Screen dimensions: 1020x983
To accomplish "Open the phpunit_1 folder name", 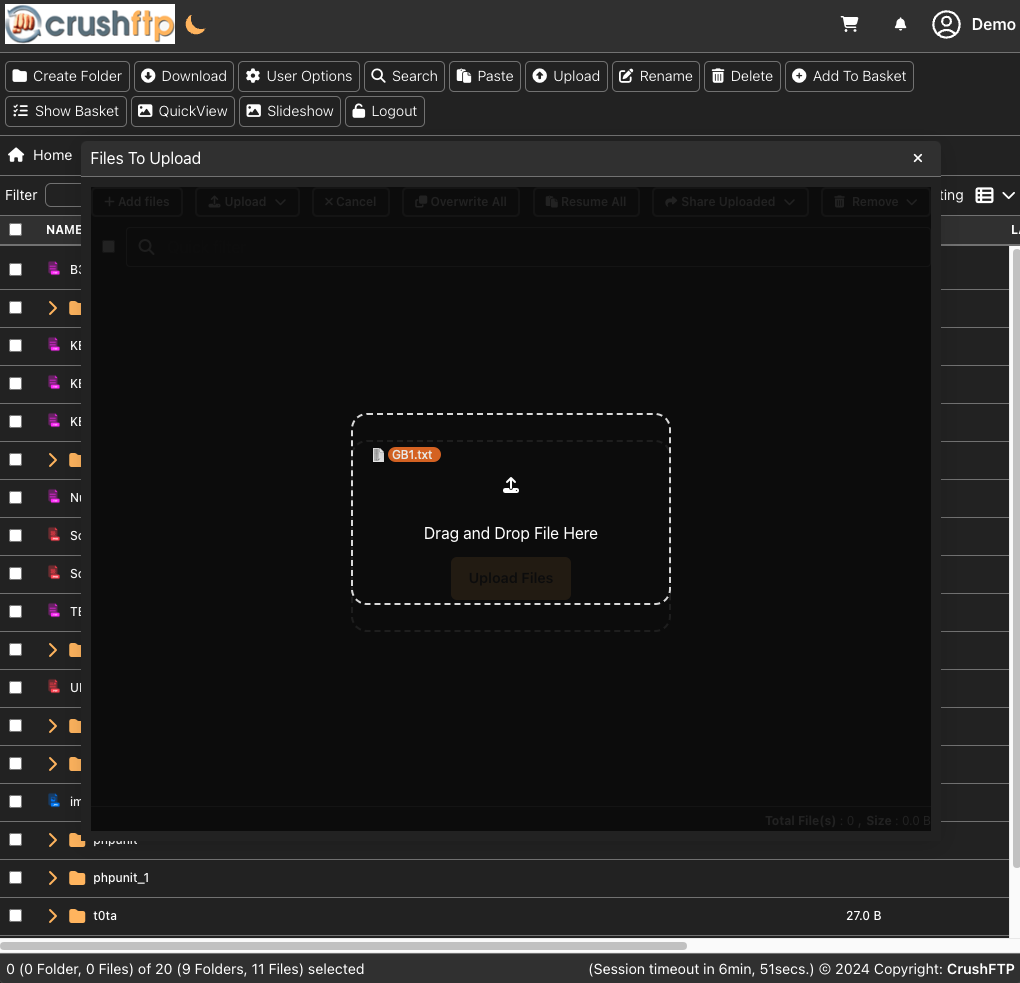I will point(121,878).
